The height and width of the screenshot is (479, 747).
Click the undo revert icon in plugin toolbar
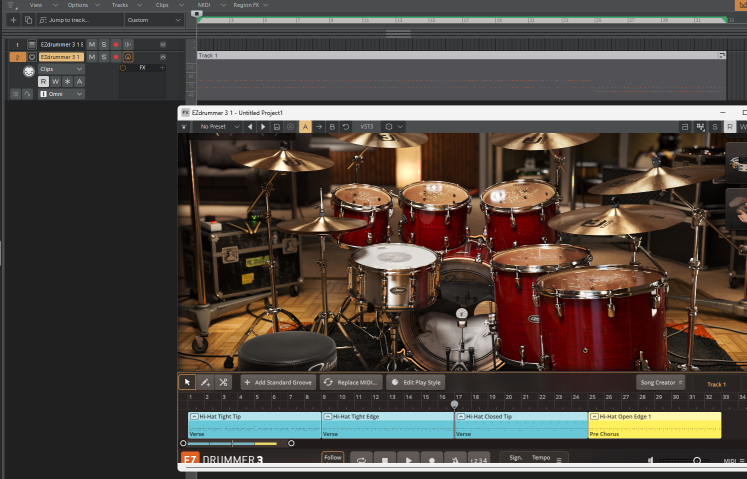point(346,127)
